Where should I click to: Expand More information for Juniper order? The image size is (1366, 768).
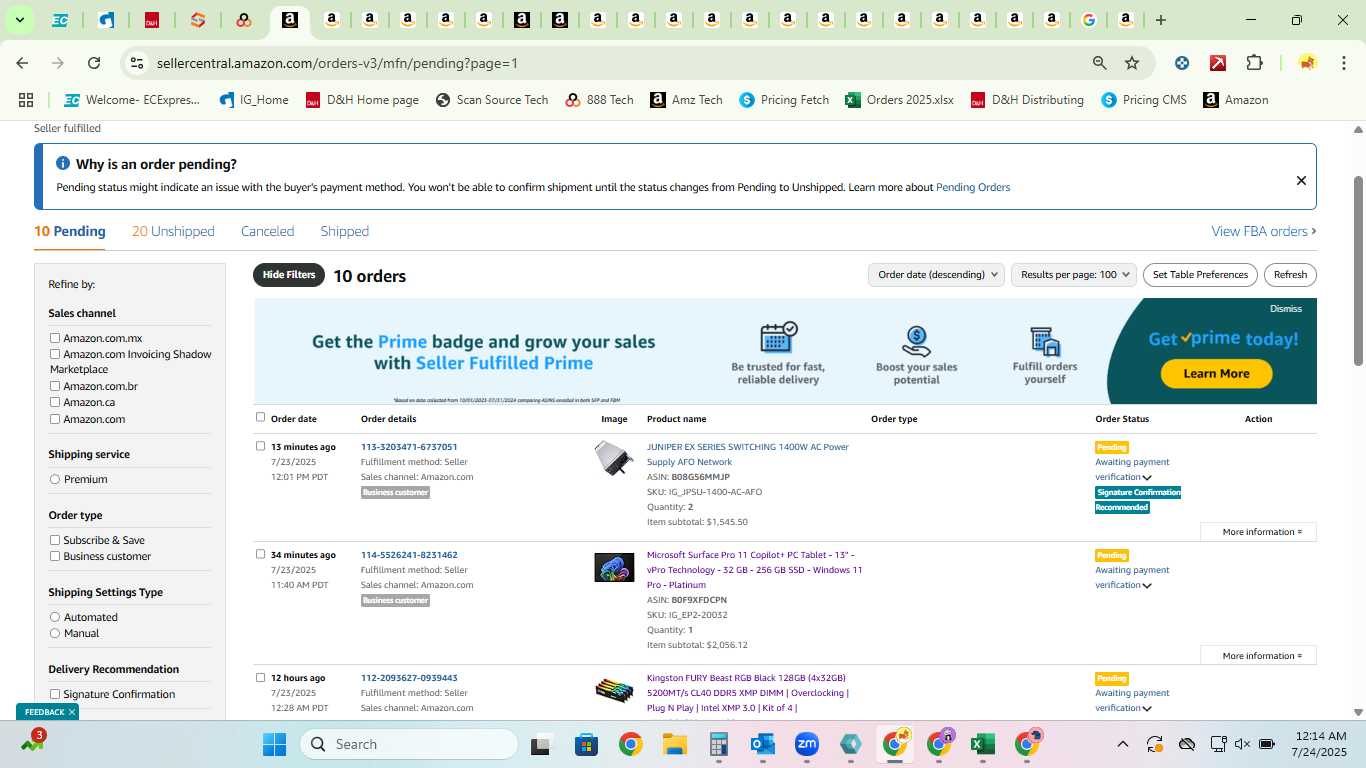point(1259,532)
